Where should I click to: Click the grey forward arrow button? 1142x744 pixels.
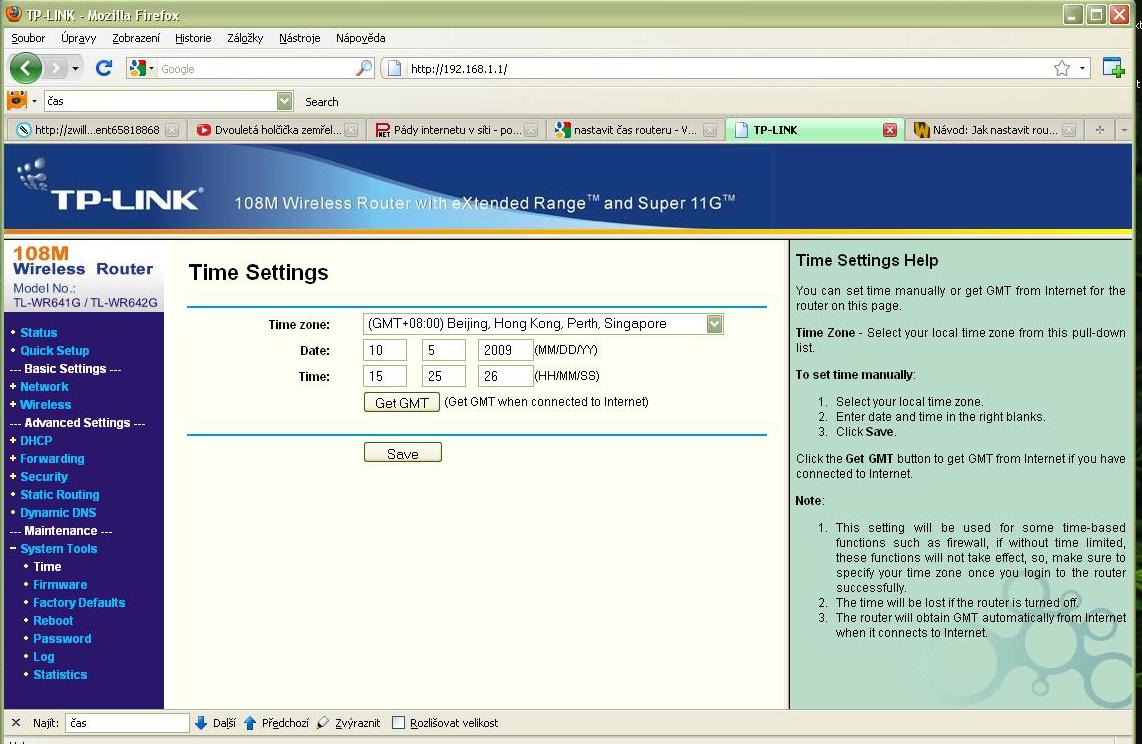[x=55, y=68]
